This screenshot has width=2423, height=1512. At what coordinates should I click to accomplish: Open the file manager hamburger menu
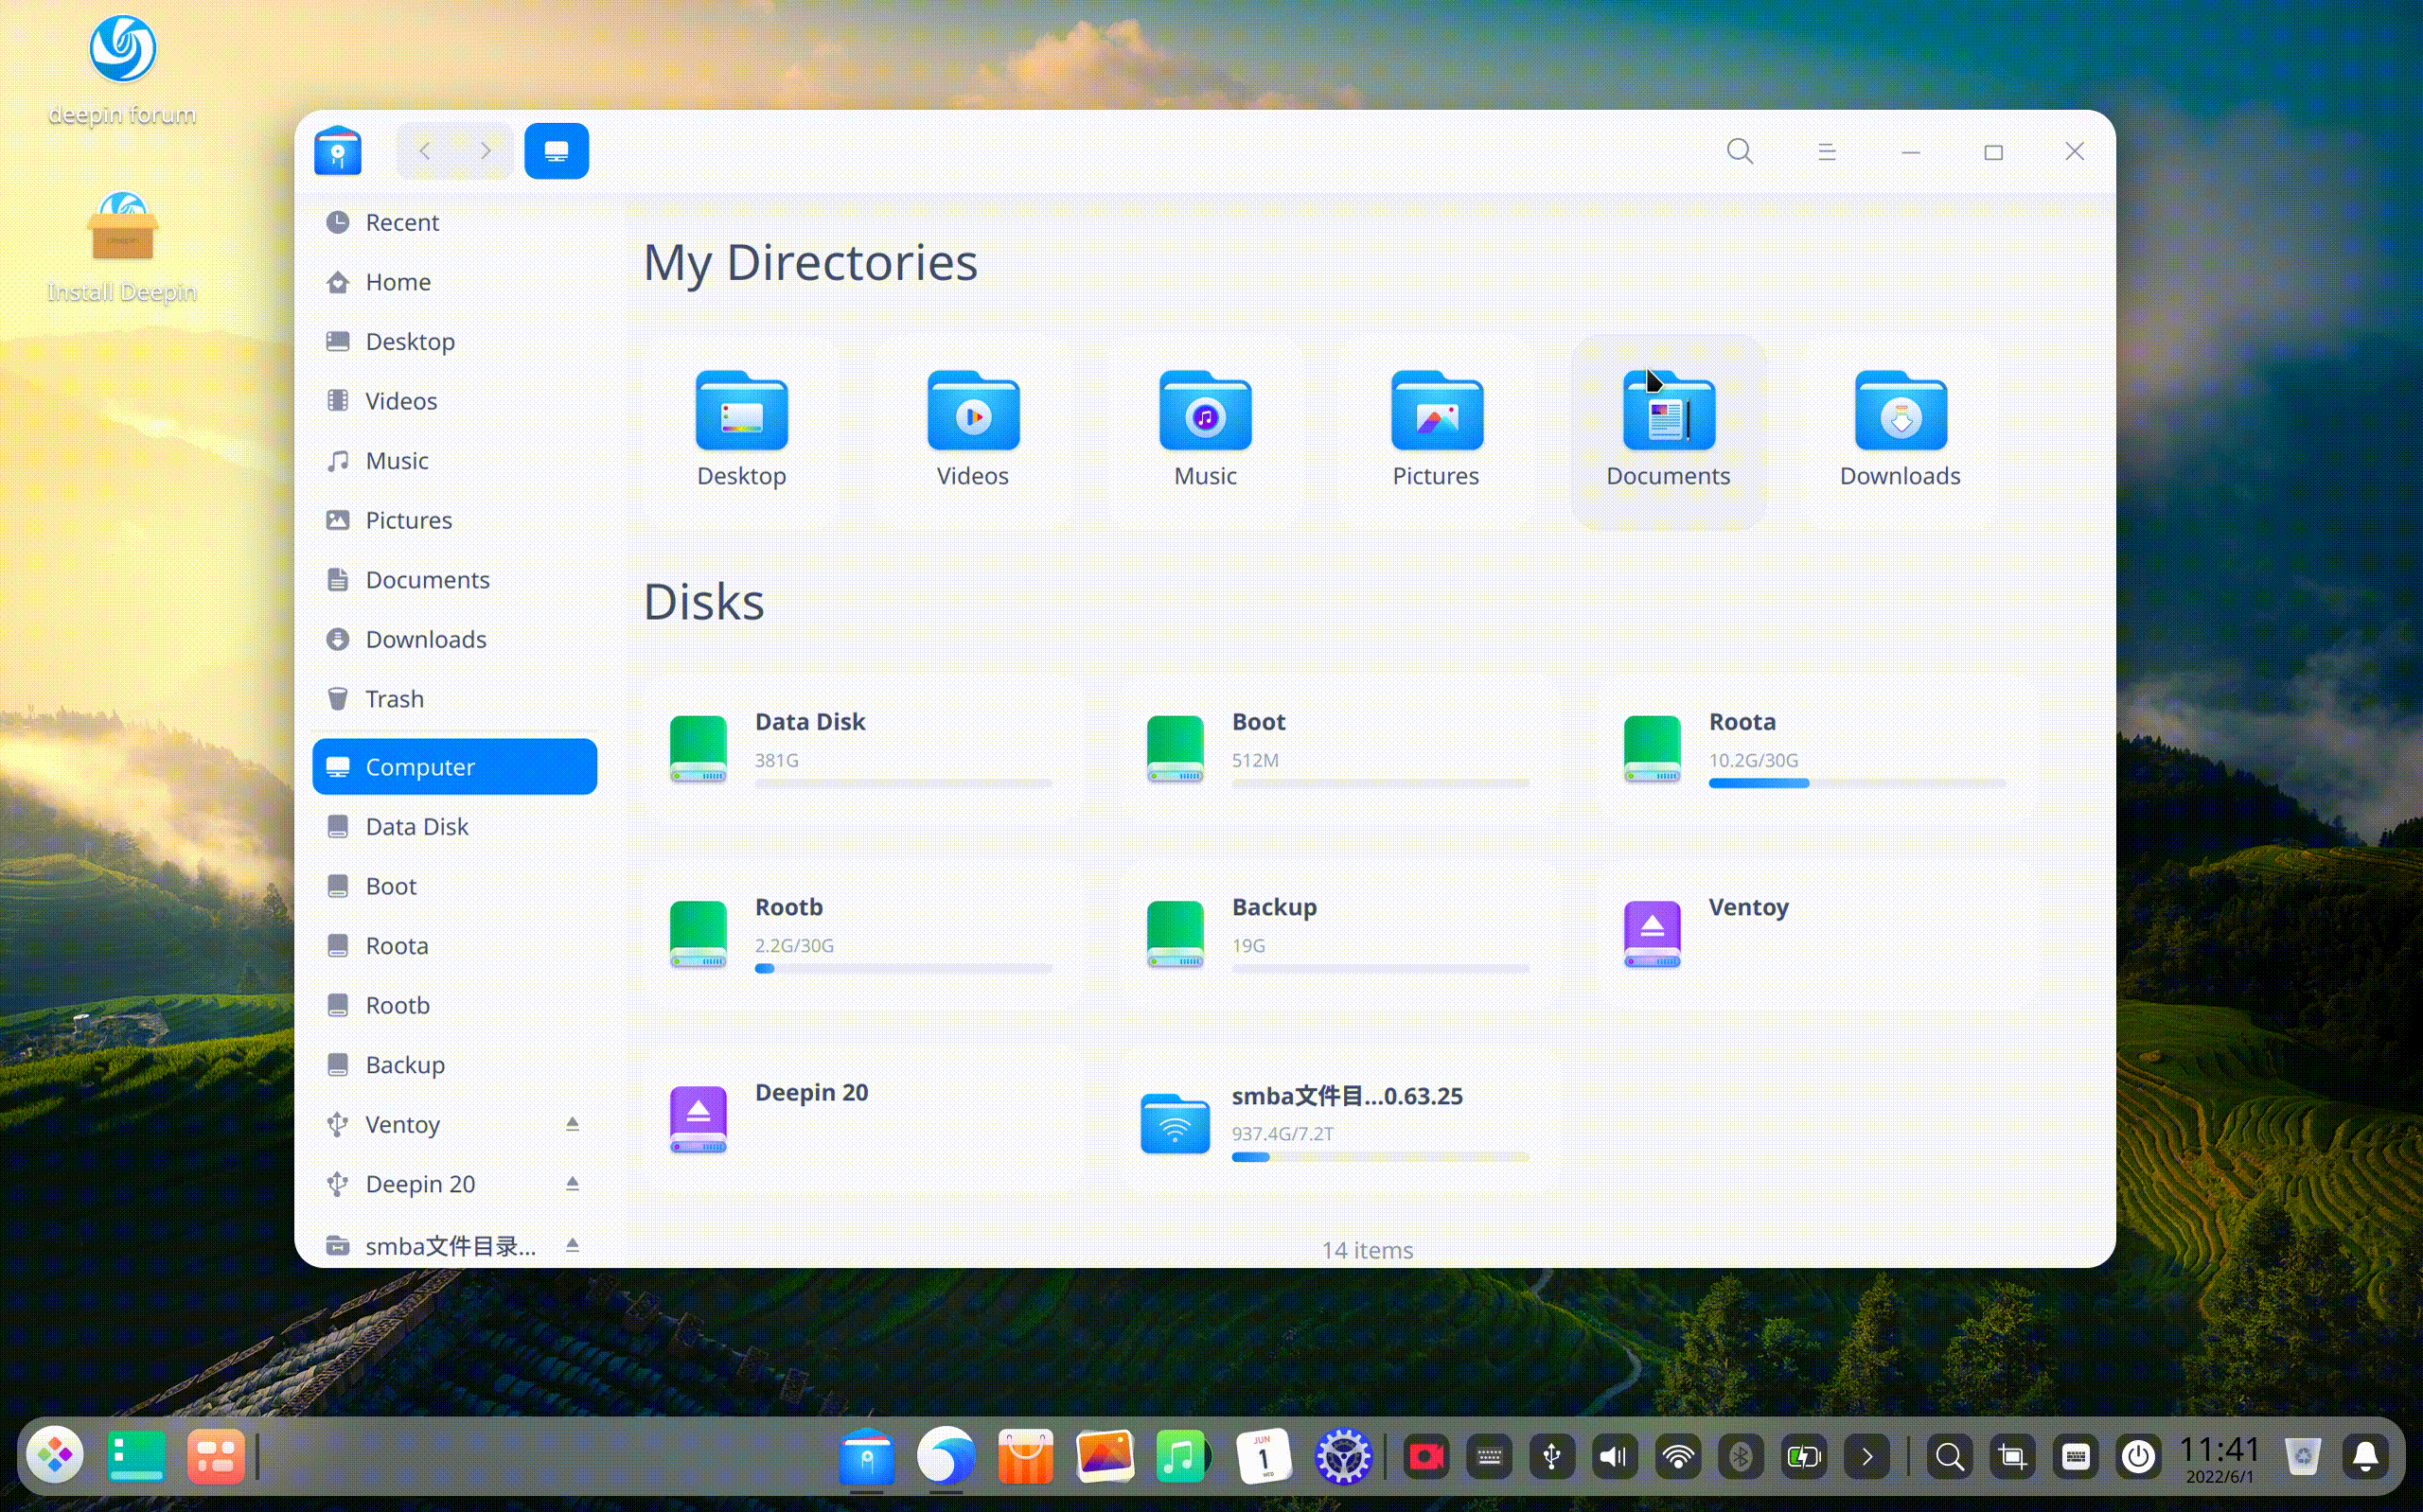[1827, 152]
